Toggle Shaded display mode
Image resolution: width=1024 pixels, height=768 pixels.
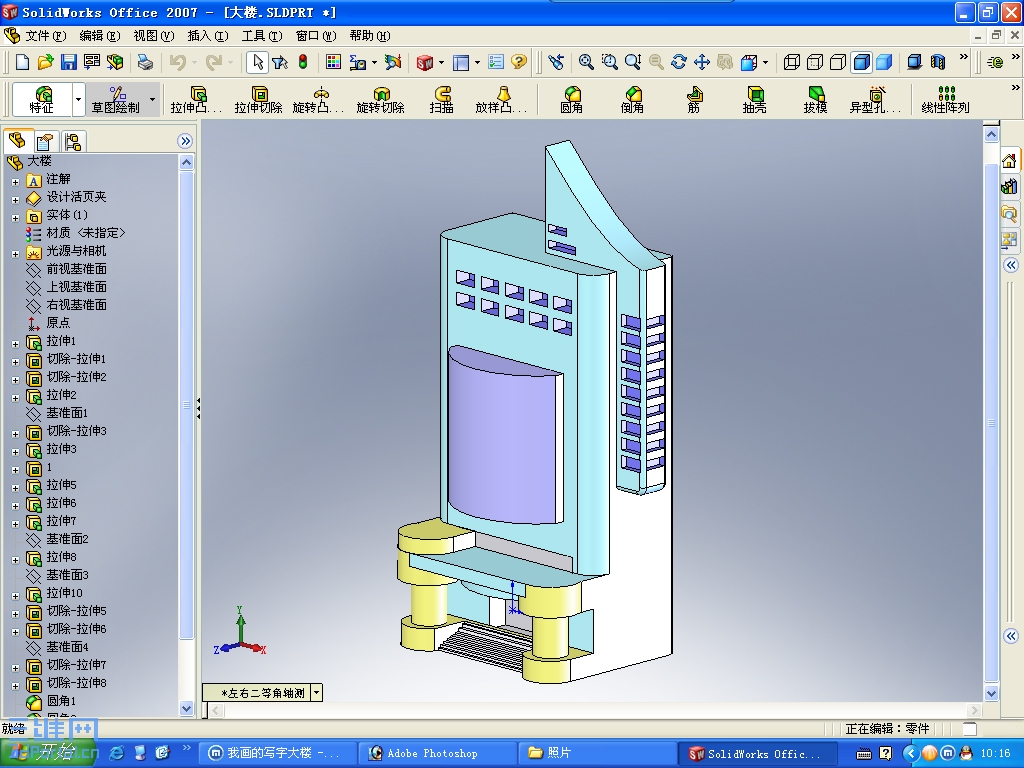coord(884,62)
